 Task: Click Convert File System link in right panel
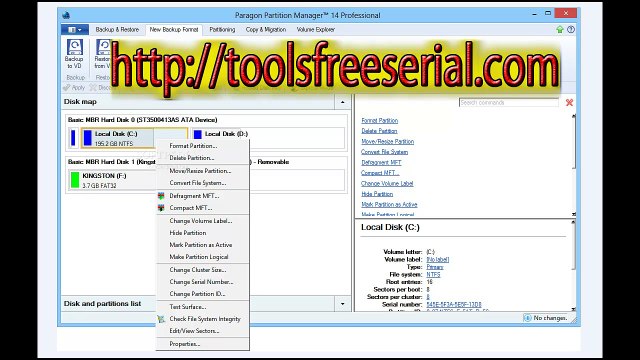click(384, 152)
